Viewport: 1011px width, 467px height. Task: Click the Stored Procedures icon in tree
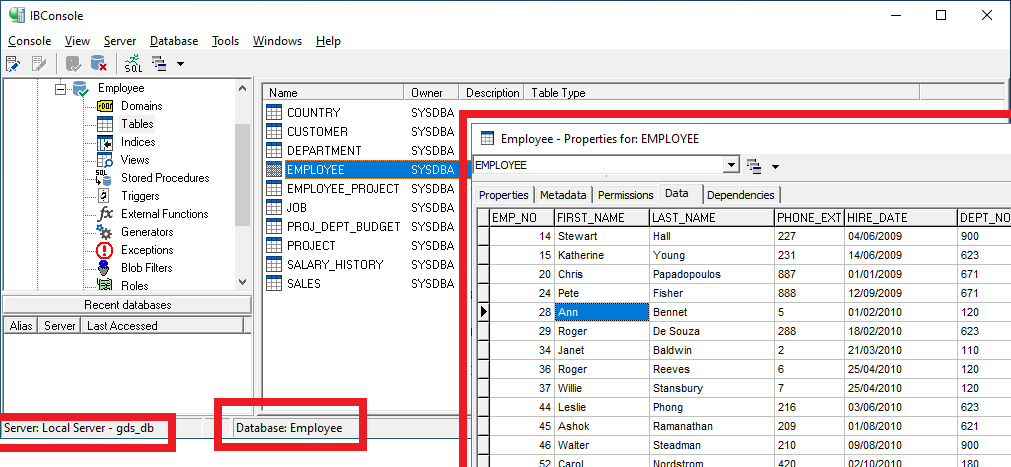[104, 178]
